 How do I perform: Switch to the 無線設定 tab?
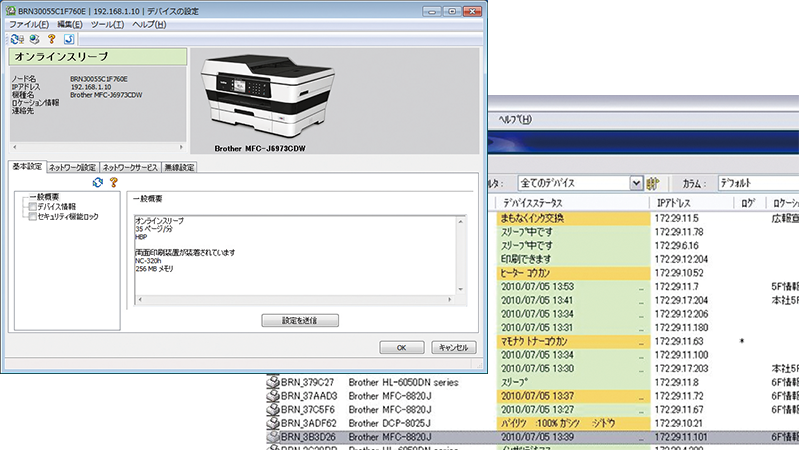pyautogui.click(x=179, y=167)
